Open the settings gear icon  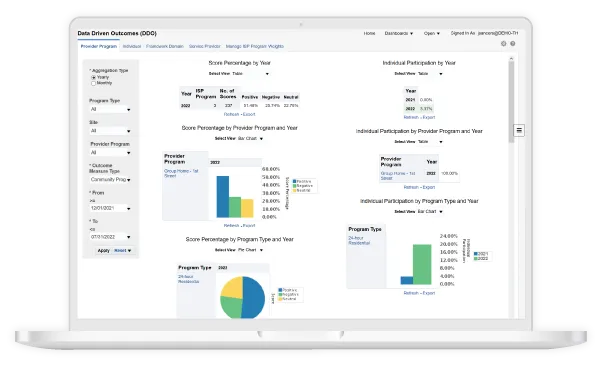point(504,44)
